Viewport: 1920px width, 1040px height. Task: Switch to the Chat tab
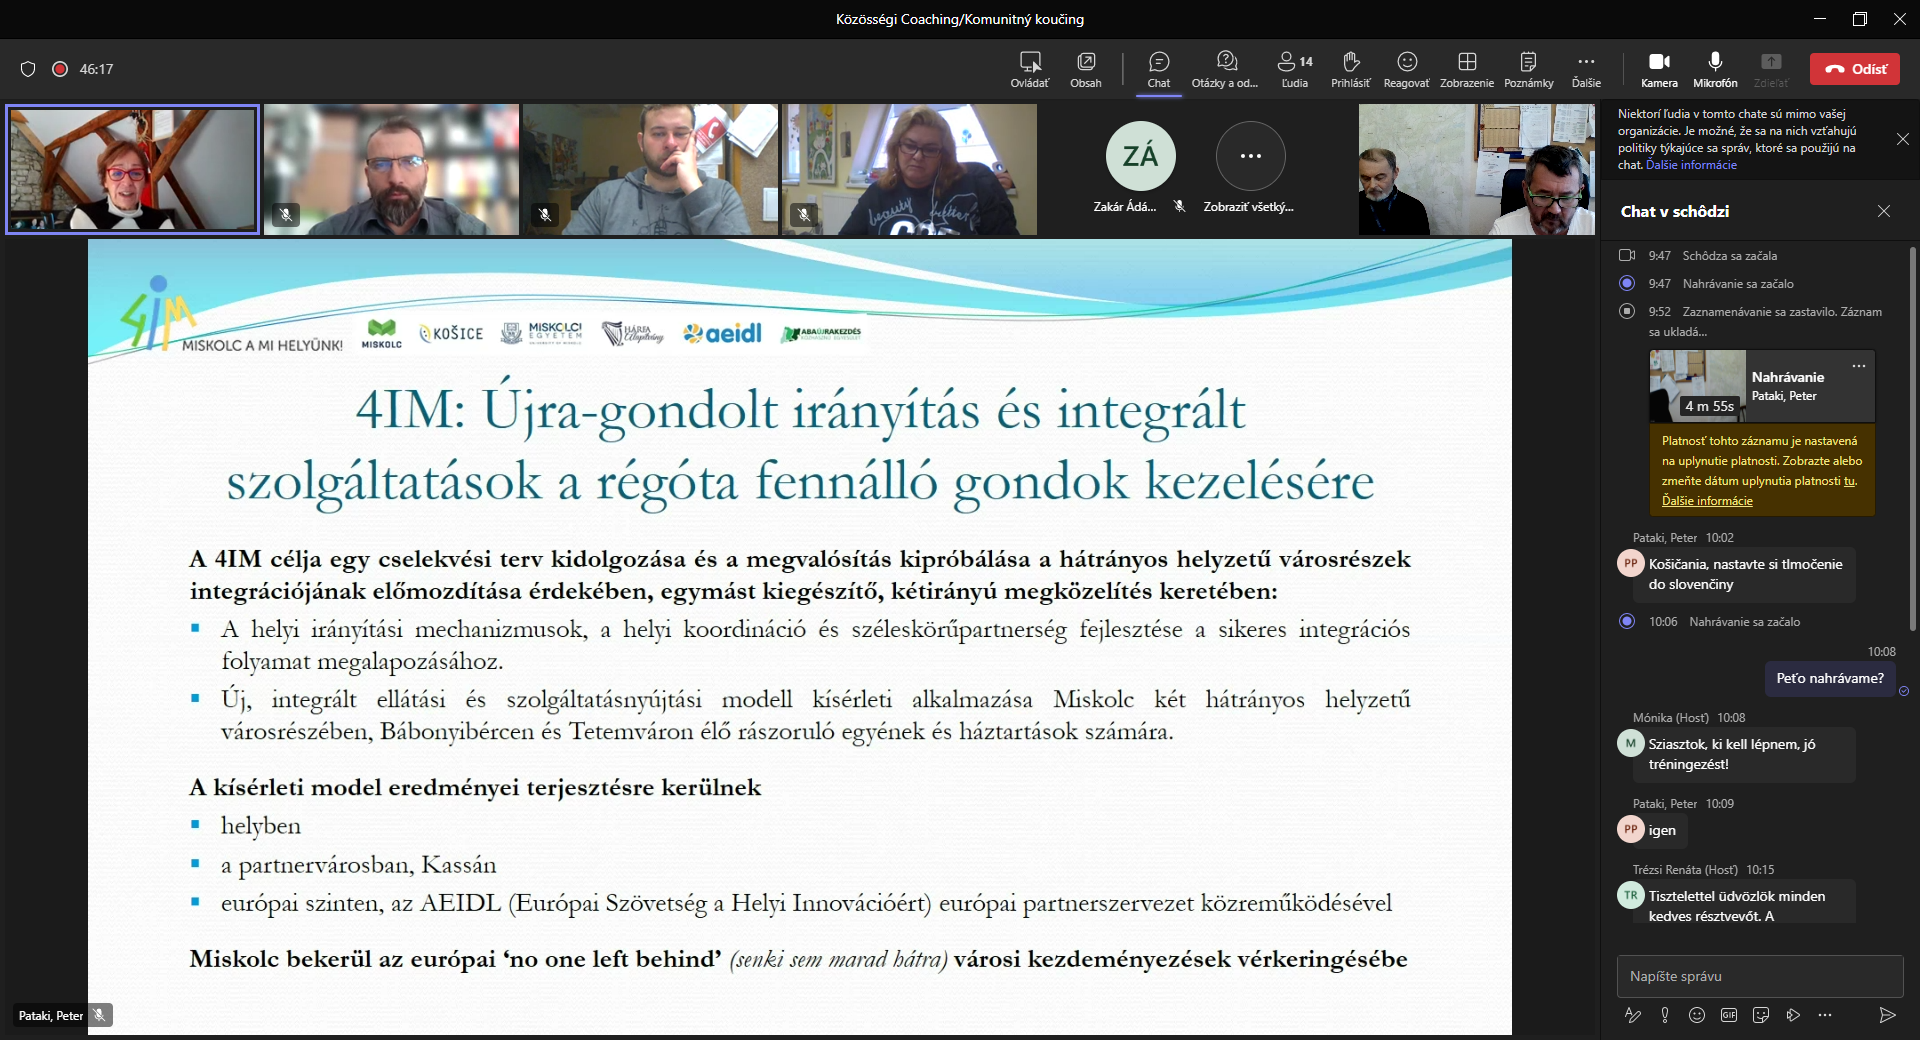(1158, 68)
